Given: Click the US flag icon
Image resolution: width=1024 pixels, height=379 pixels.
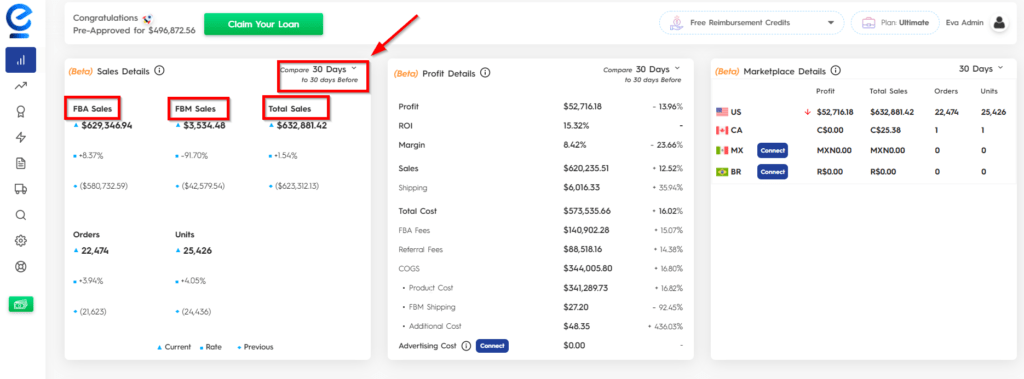Looking at the screenshot, I should (x=721, y=112).
